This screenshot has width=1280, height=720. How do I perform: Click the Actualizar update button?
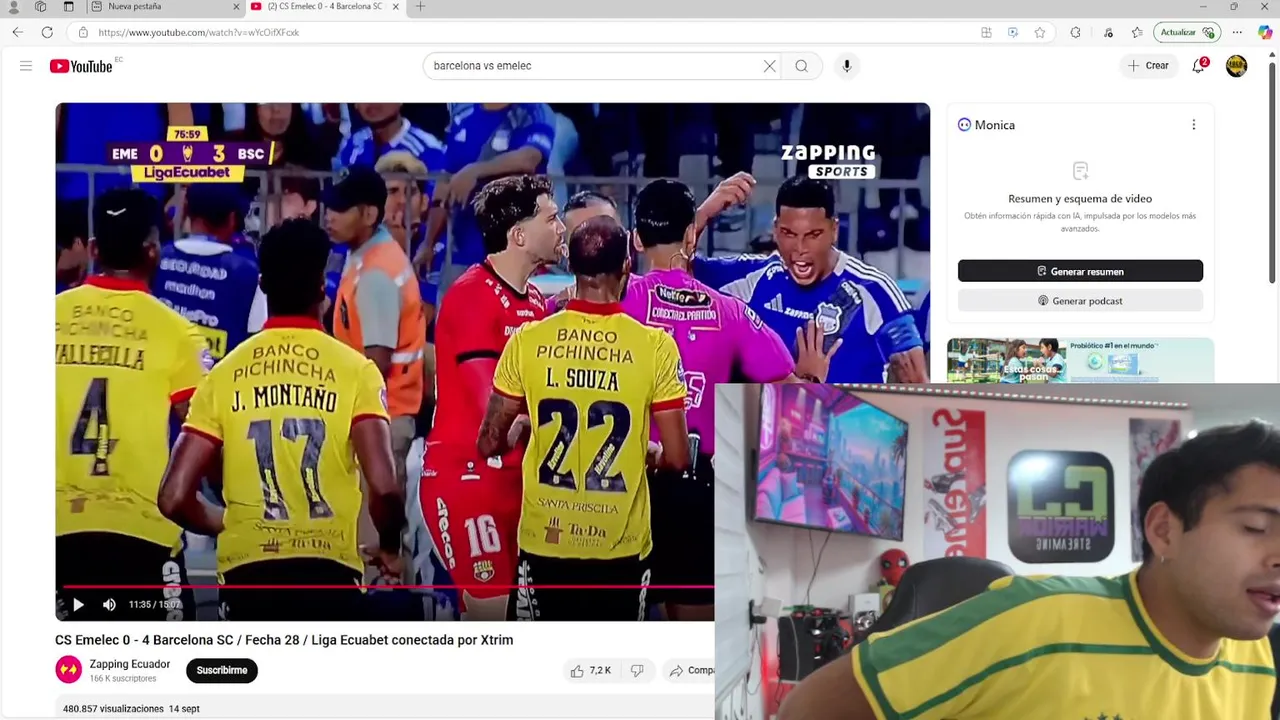1187,32
